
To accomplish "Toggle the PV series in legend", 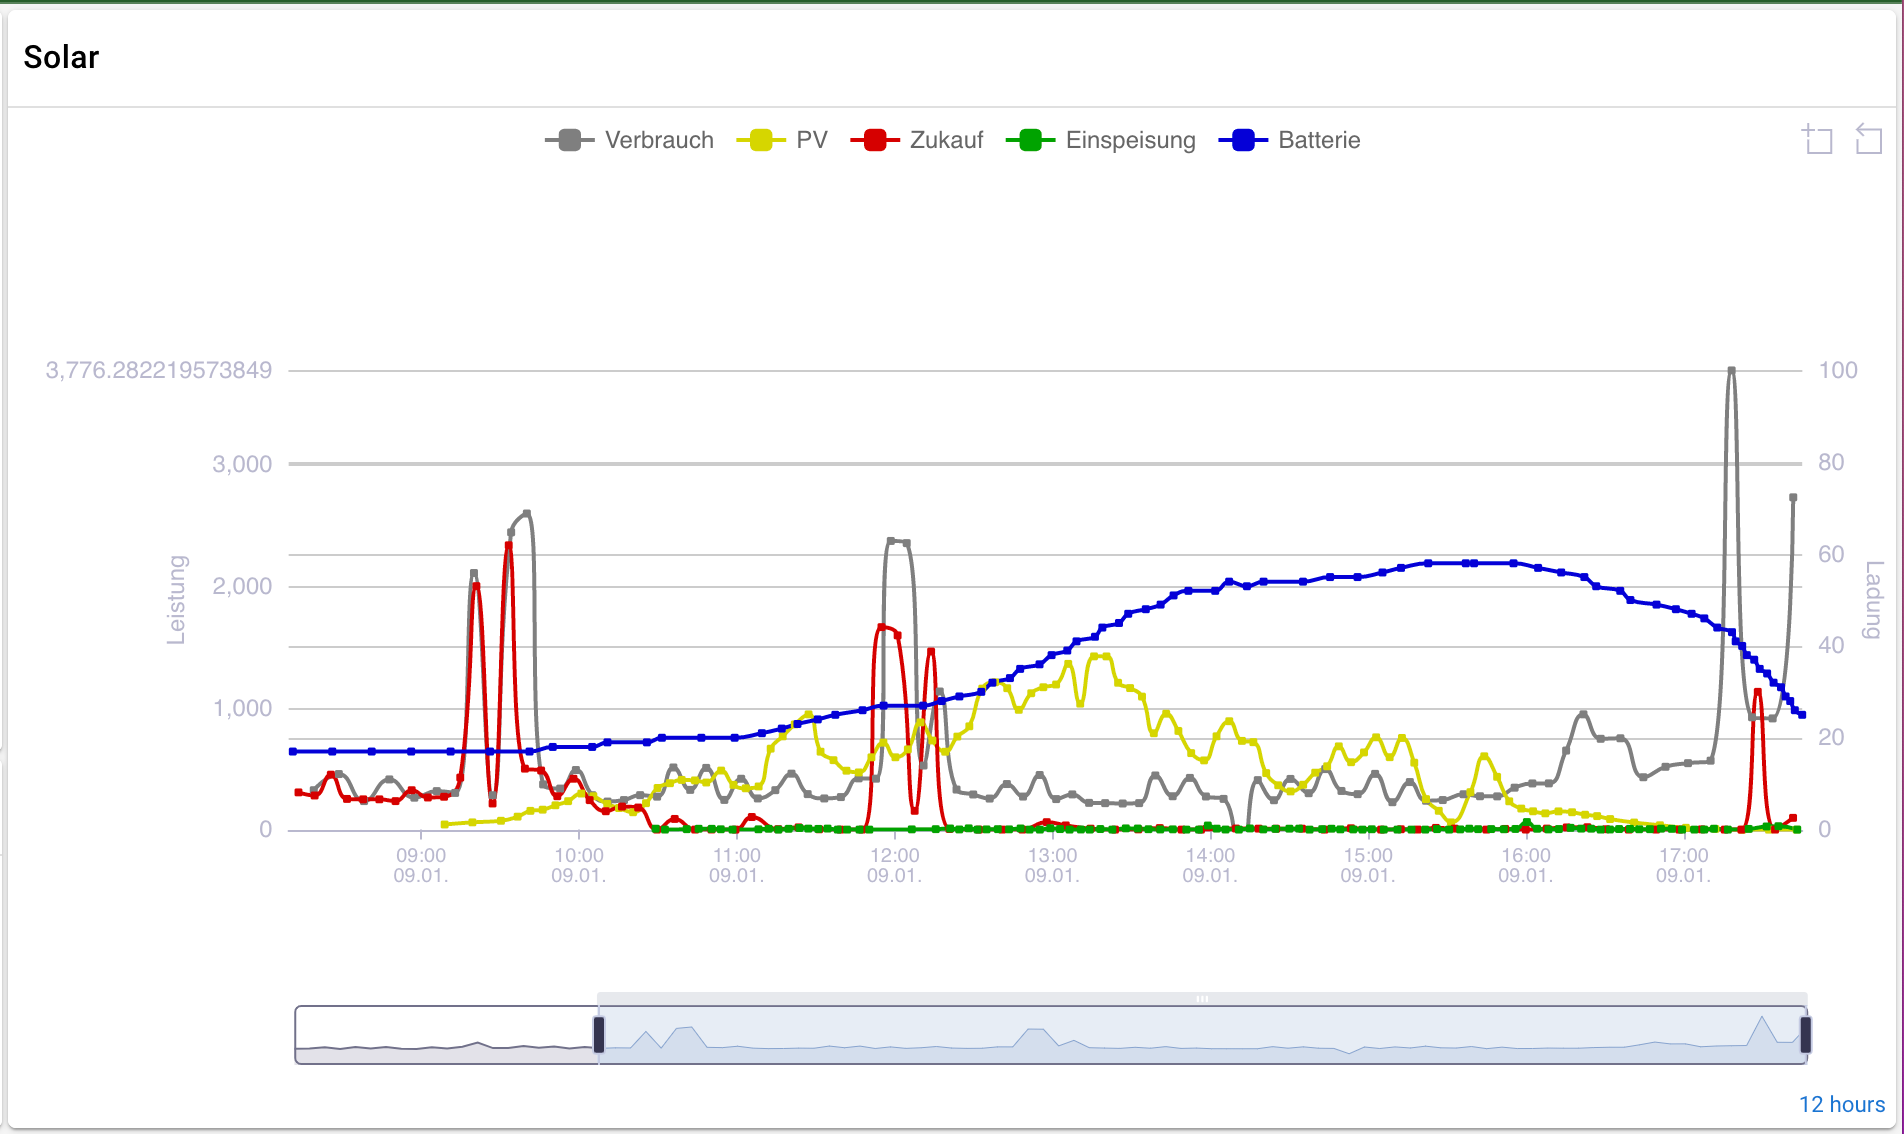I will (782, 140).
